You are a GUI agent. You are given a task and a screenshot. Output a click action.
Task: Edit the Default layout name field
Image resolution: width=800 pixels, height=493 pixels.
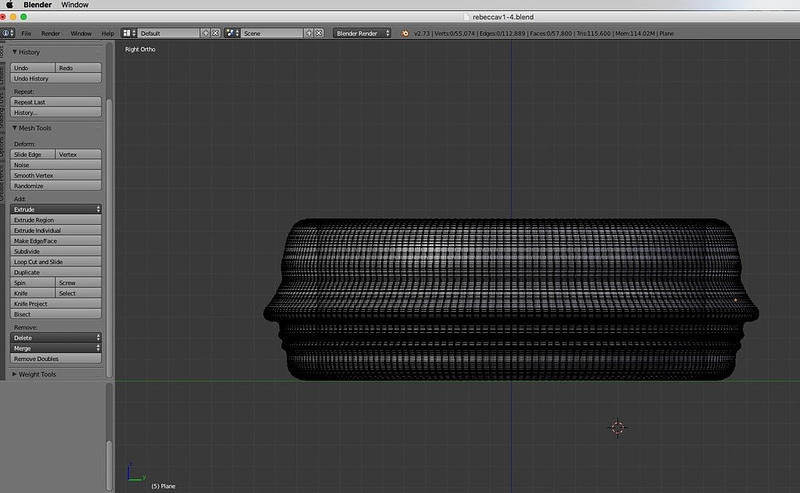[x=168, y=33]
